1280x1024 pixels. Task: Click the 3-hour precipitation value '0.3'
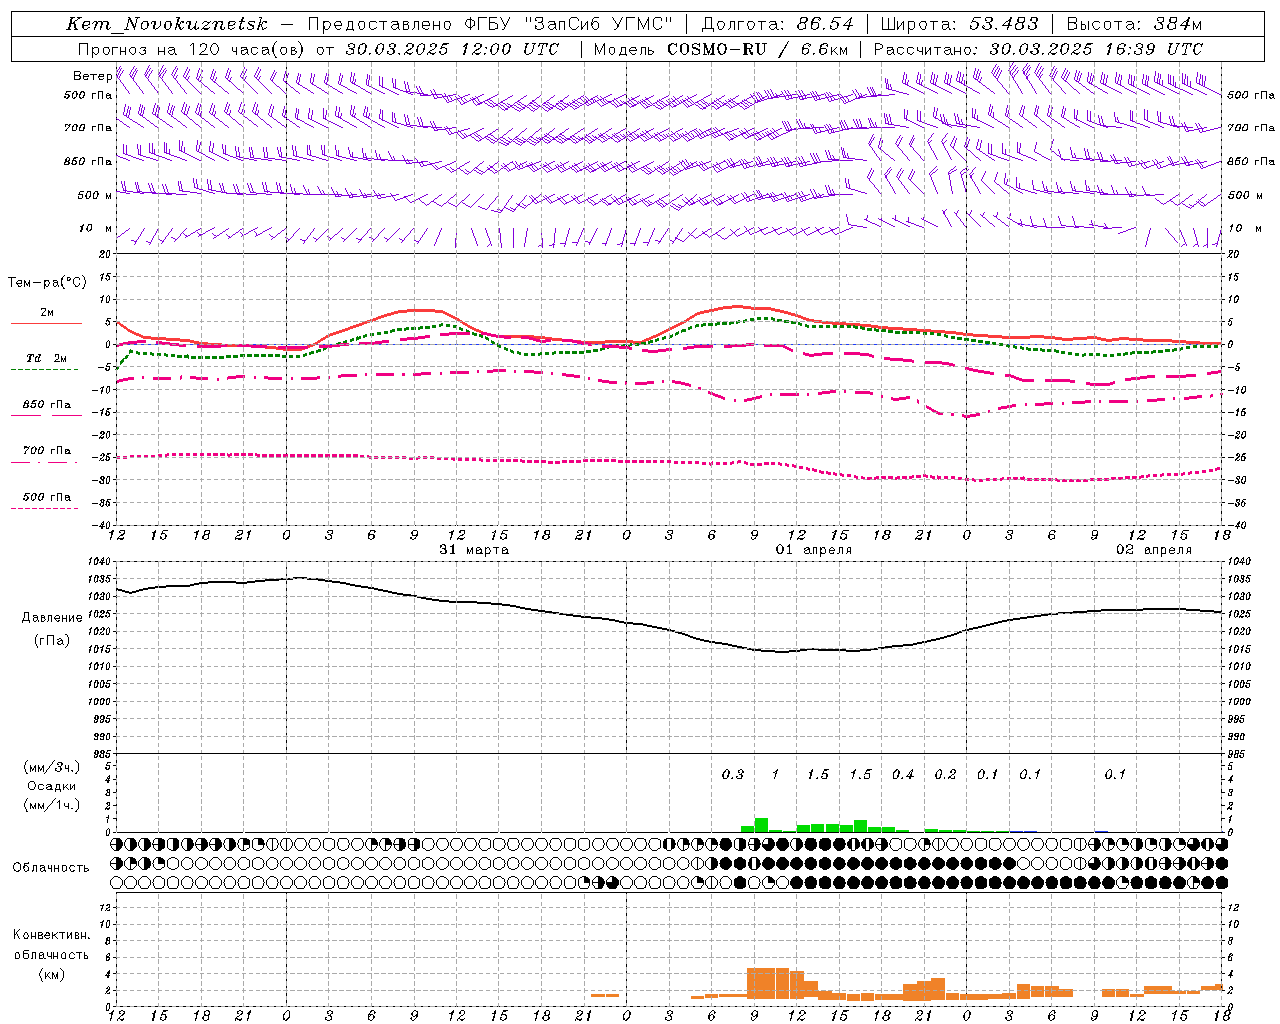click(733, 774)
